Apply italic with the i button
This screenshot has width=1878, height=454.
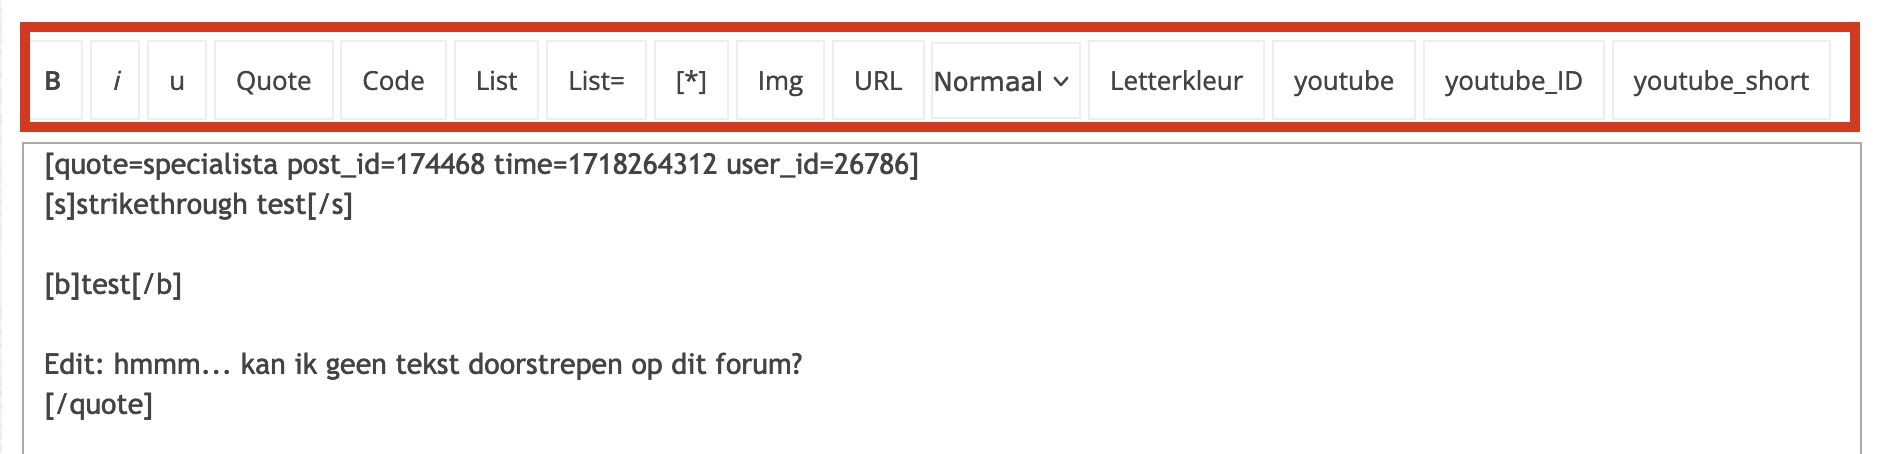tap(116, 80)
